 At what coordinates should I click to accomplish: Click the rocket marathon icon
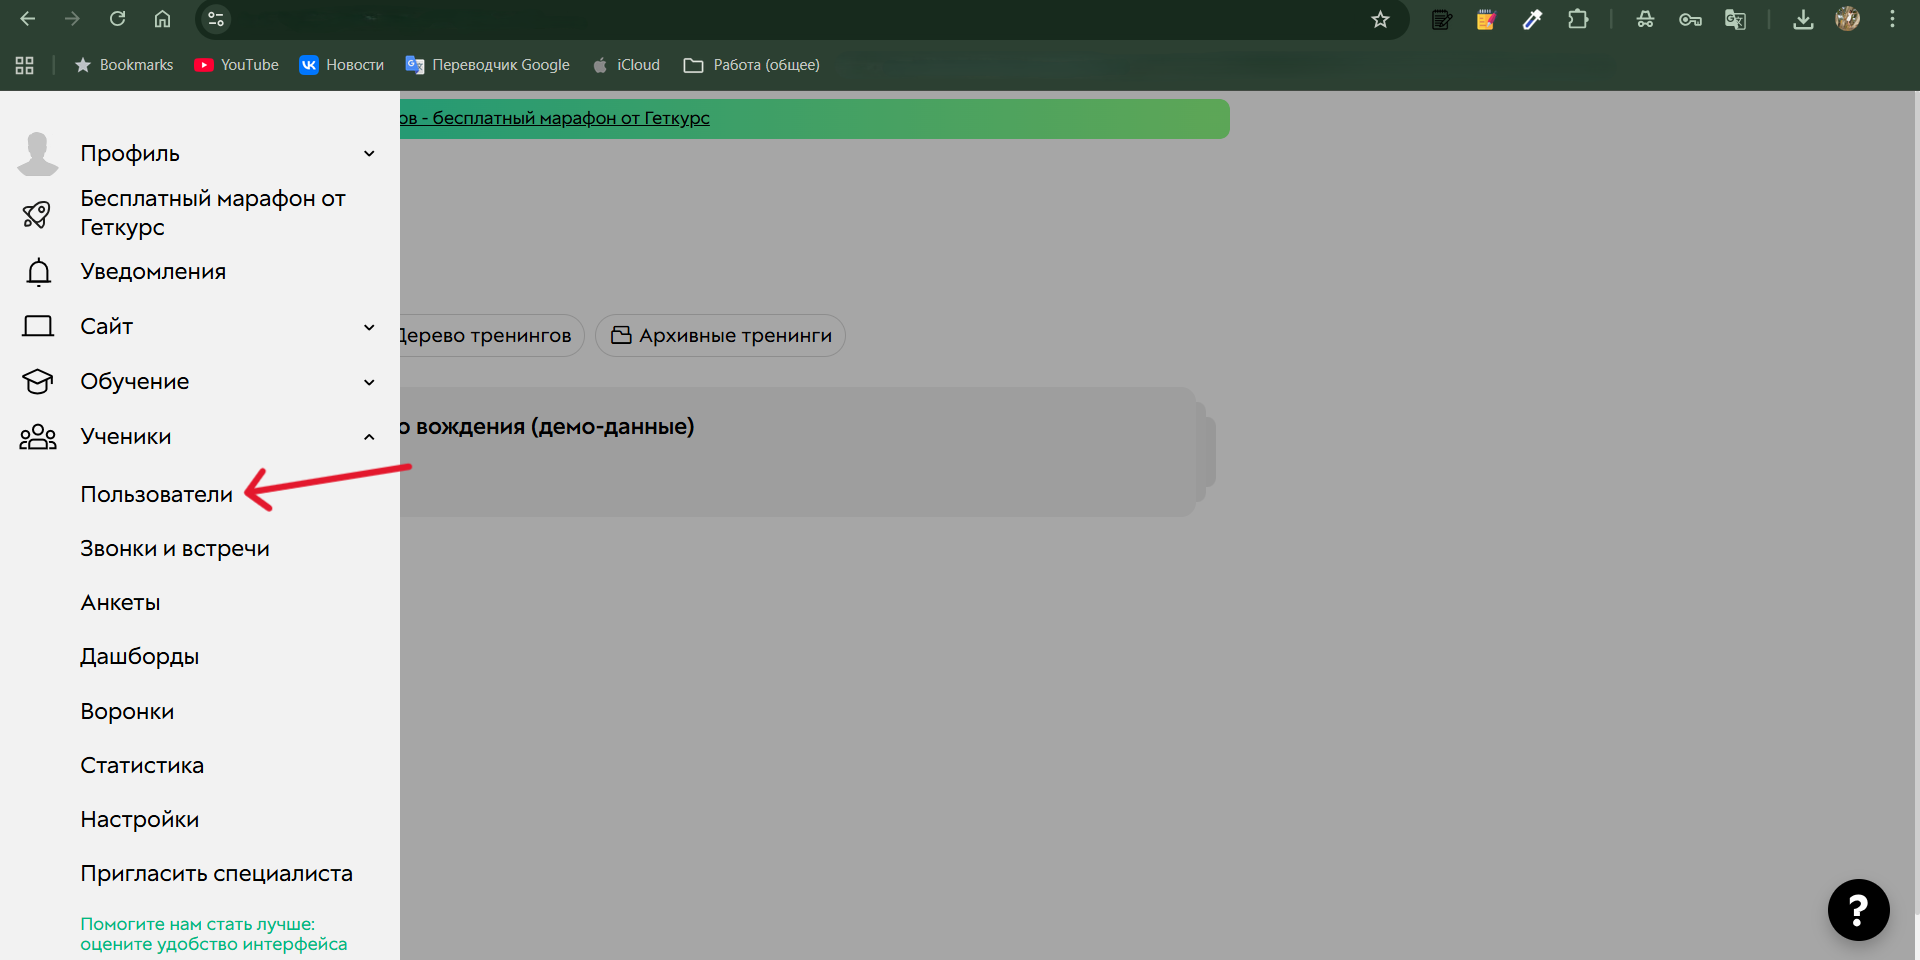tap(37, 214)
